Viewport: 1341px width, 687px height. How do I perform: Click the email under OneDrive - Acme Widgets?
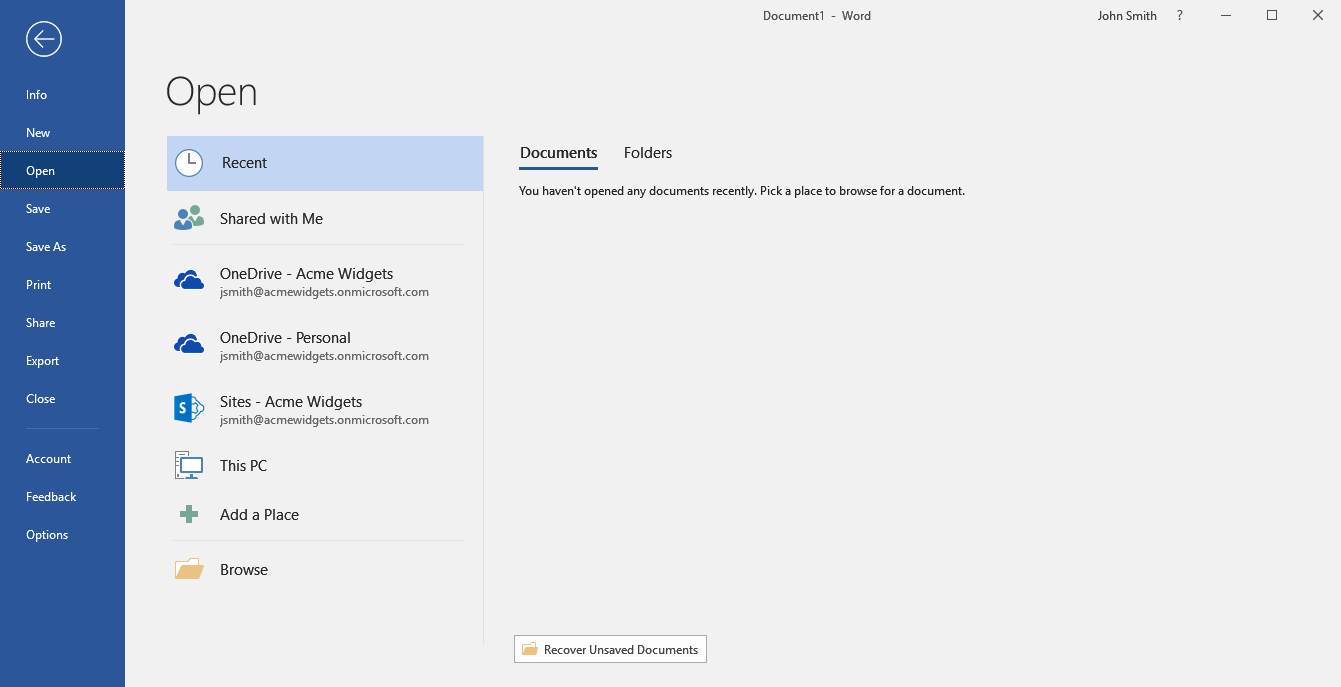(x=325, y=292)
